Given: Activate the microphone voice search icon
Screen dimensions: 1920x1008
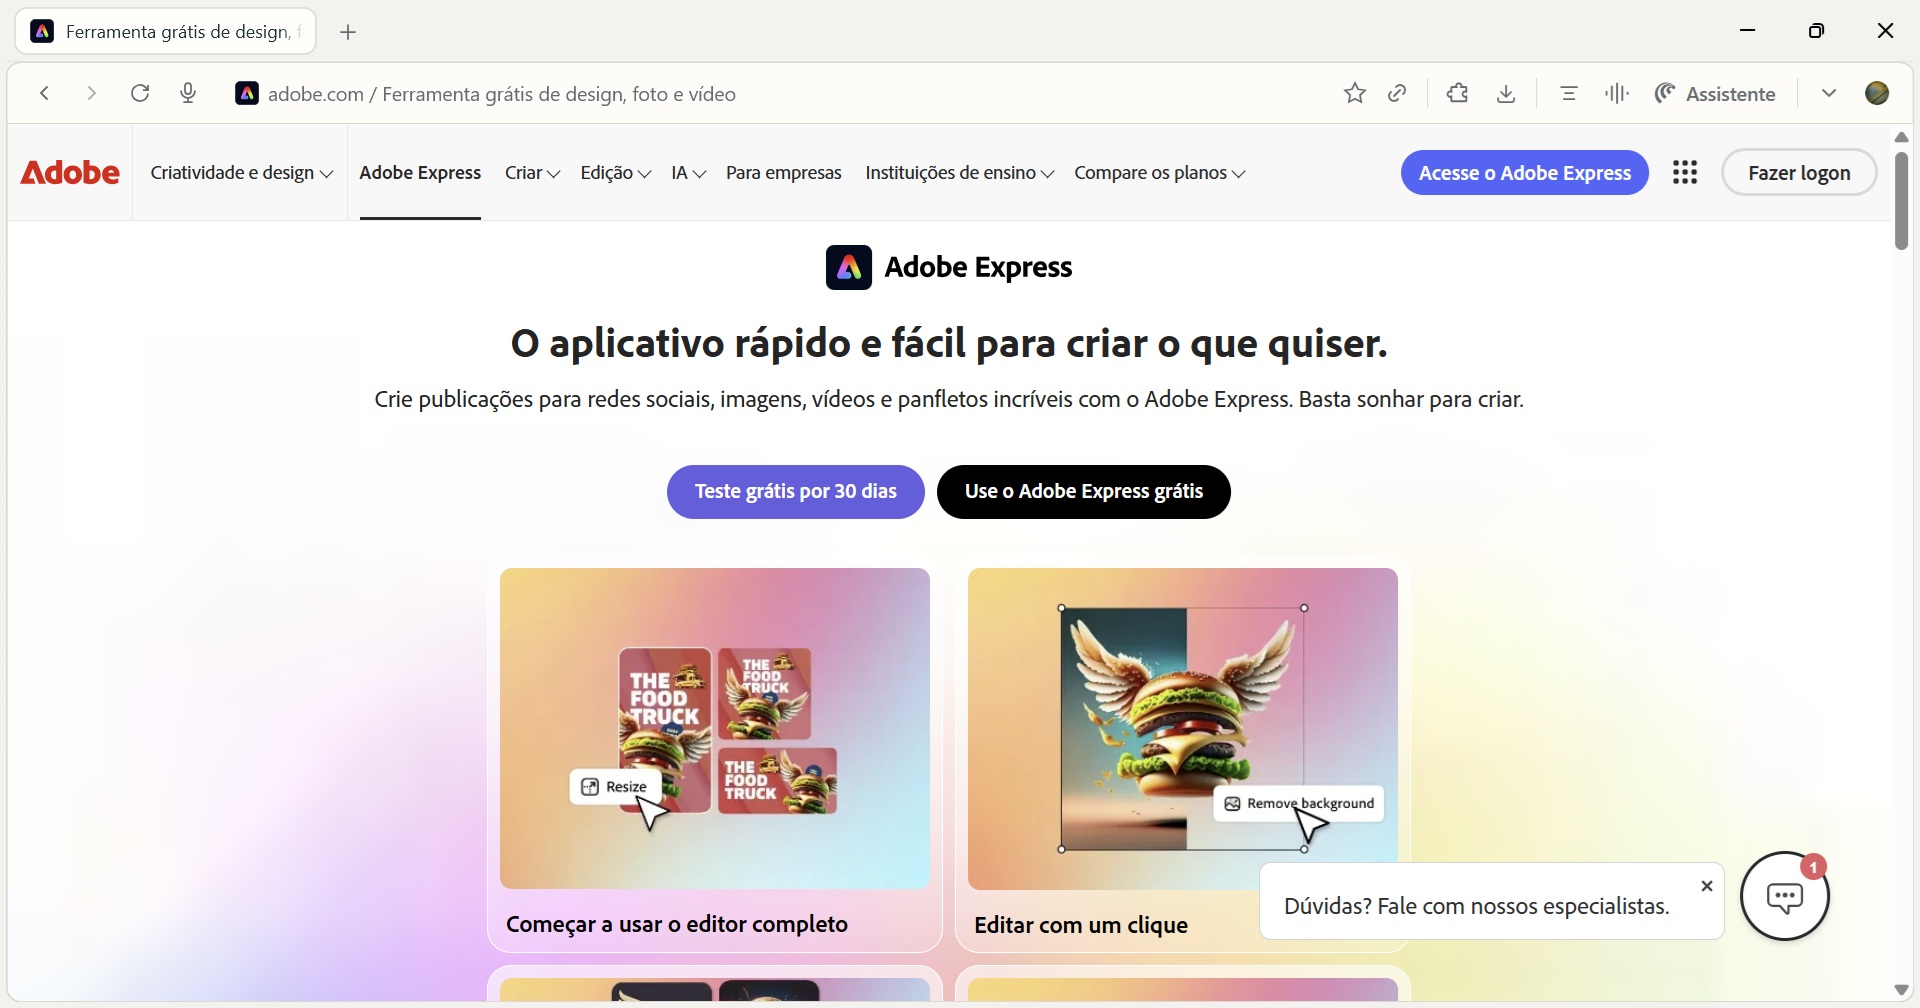Looking at the screenshot, I should point(189,93).
